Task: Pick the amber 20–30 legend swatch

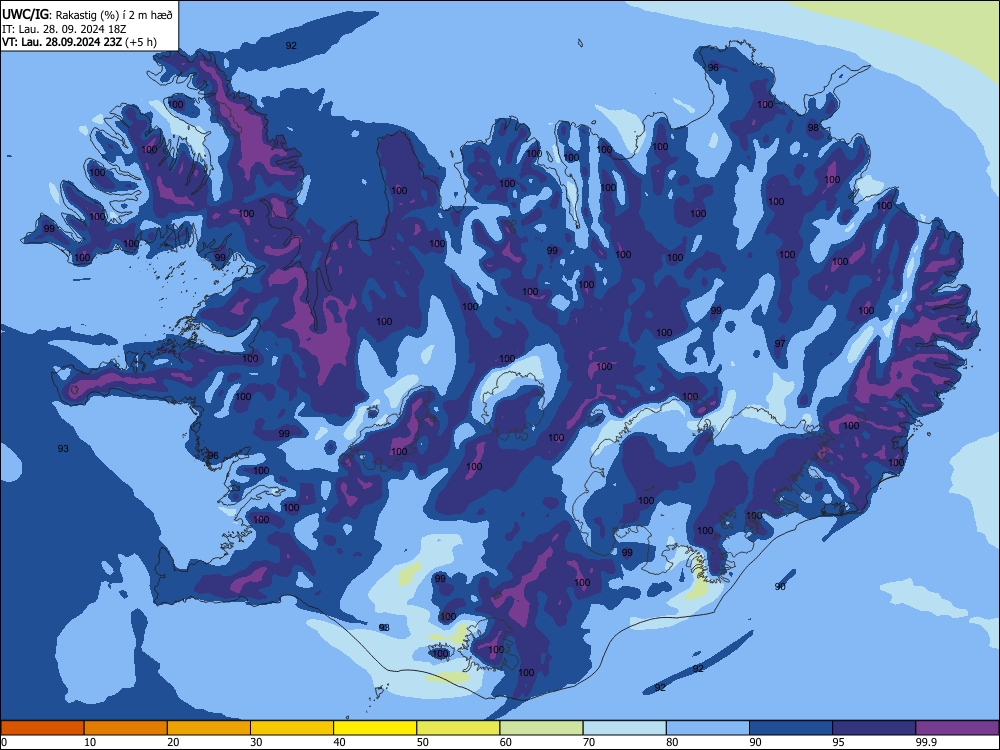Action: click(x=209, y=728)
